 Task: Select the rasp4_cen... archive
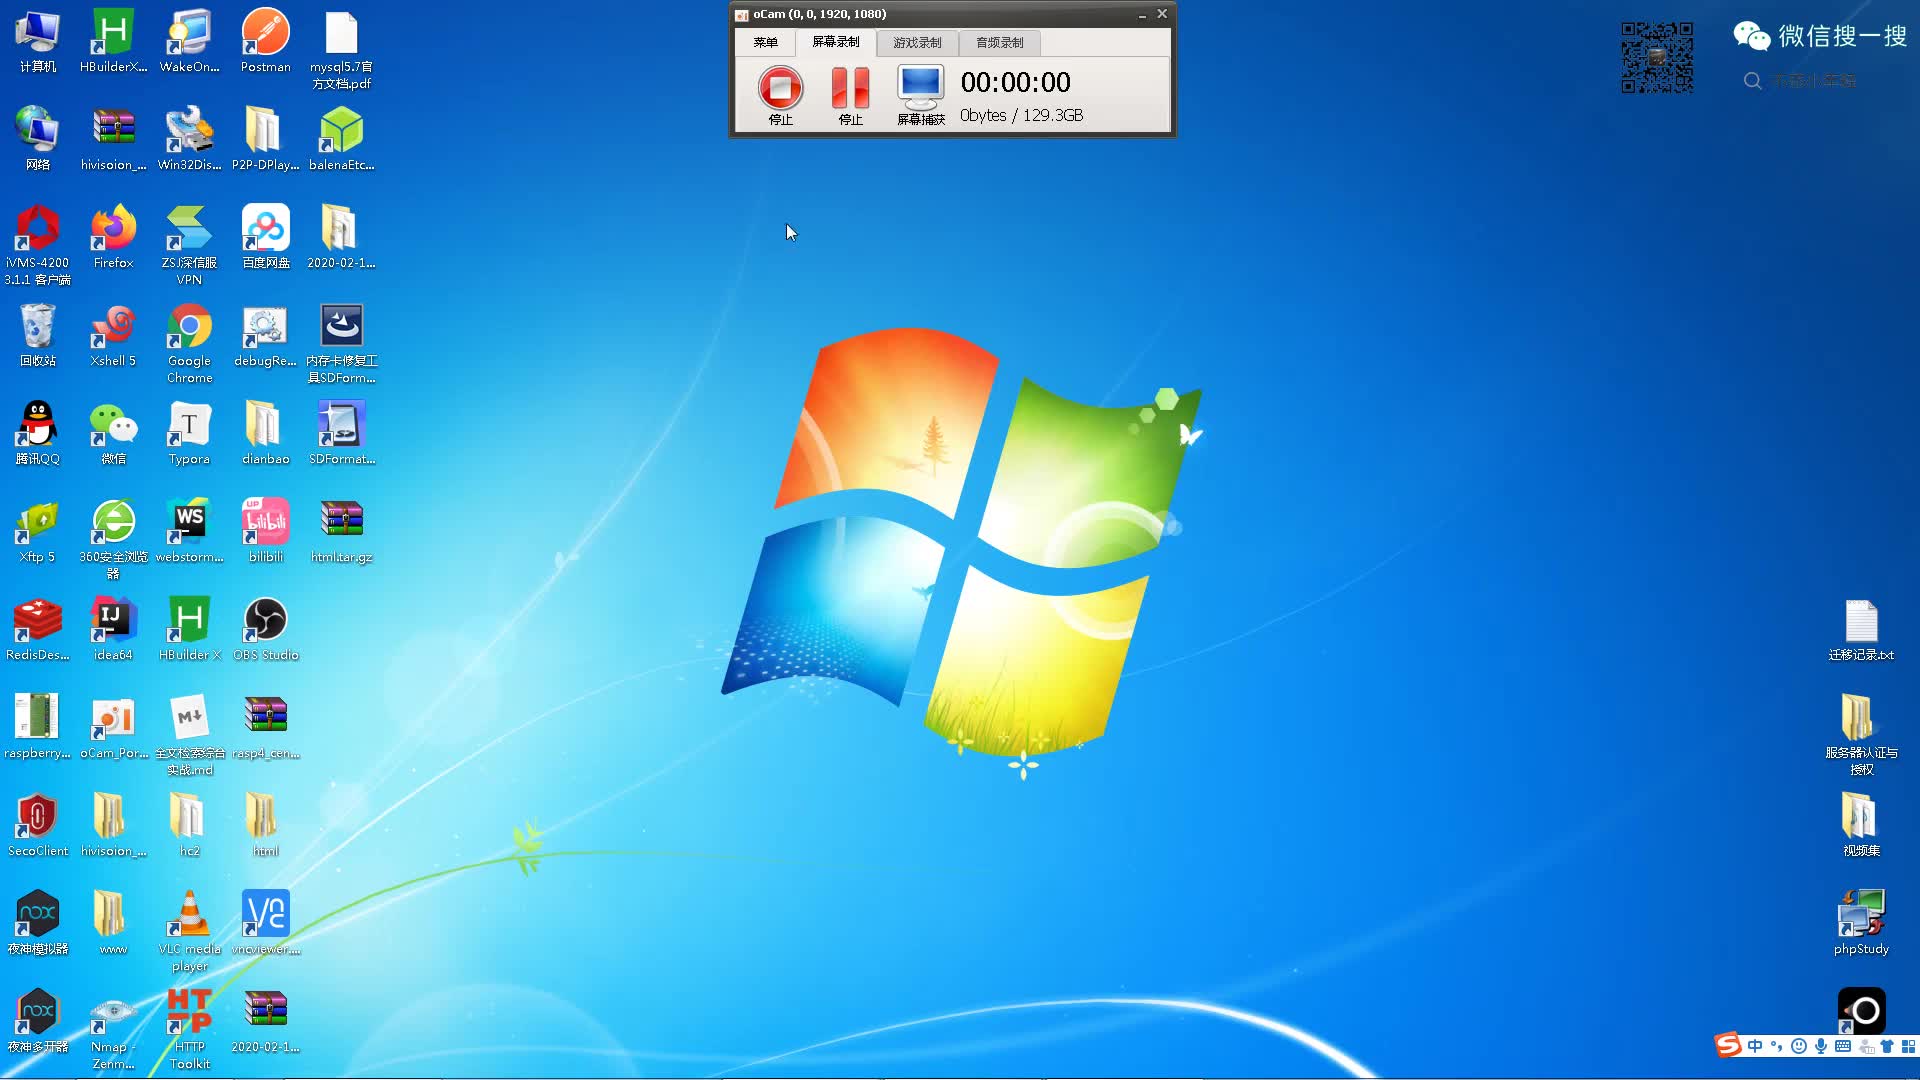pyautogui.click(x=265, y=728)
